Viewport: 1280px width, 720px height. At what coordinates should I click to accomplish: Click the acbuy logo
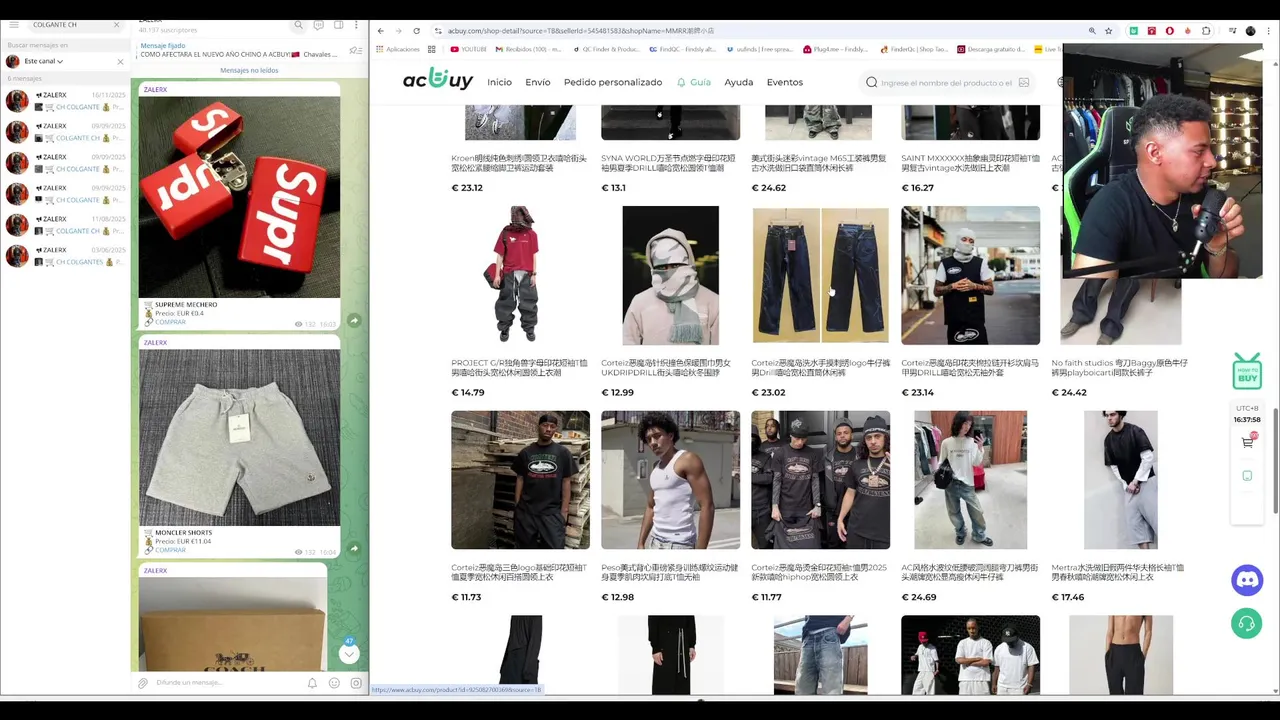point(437,80)
